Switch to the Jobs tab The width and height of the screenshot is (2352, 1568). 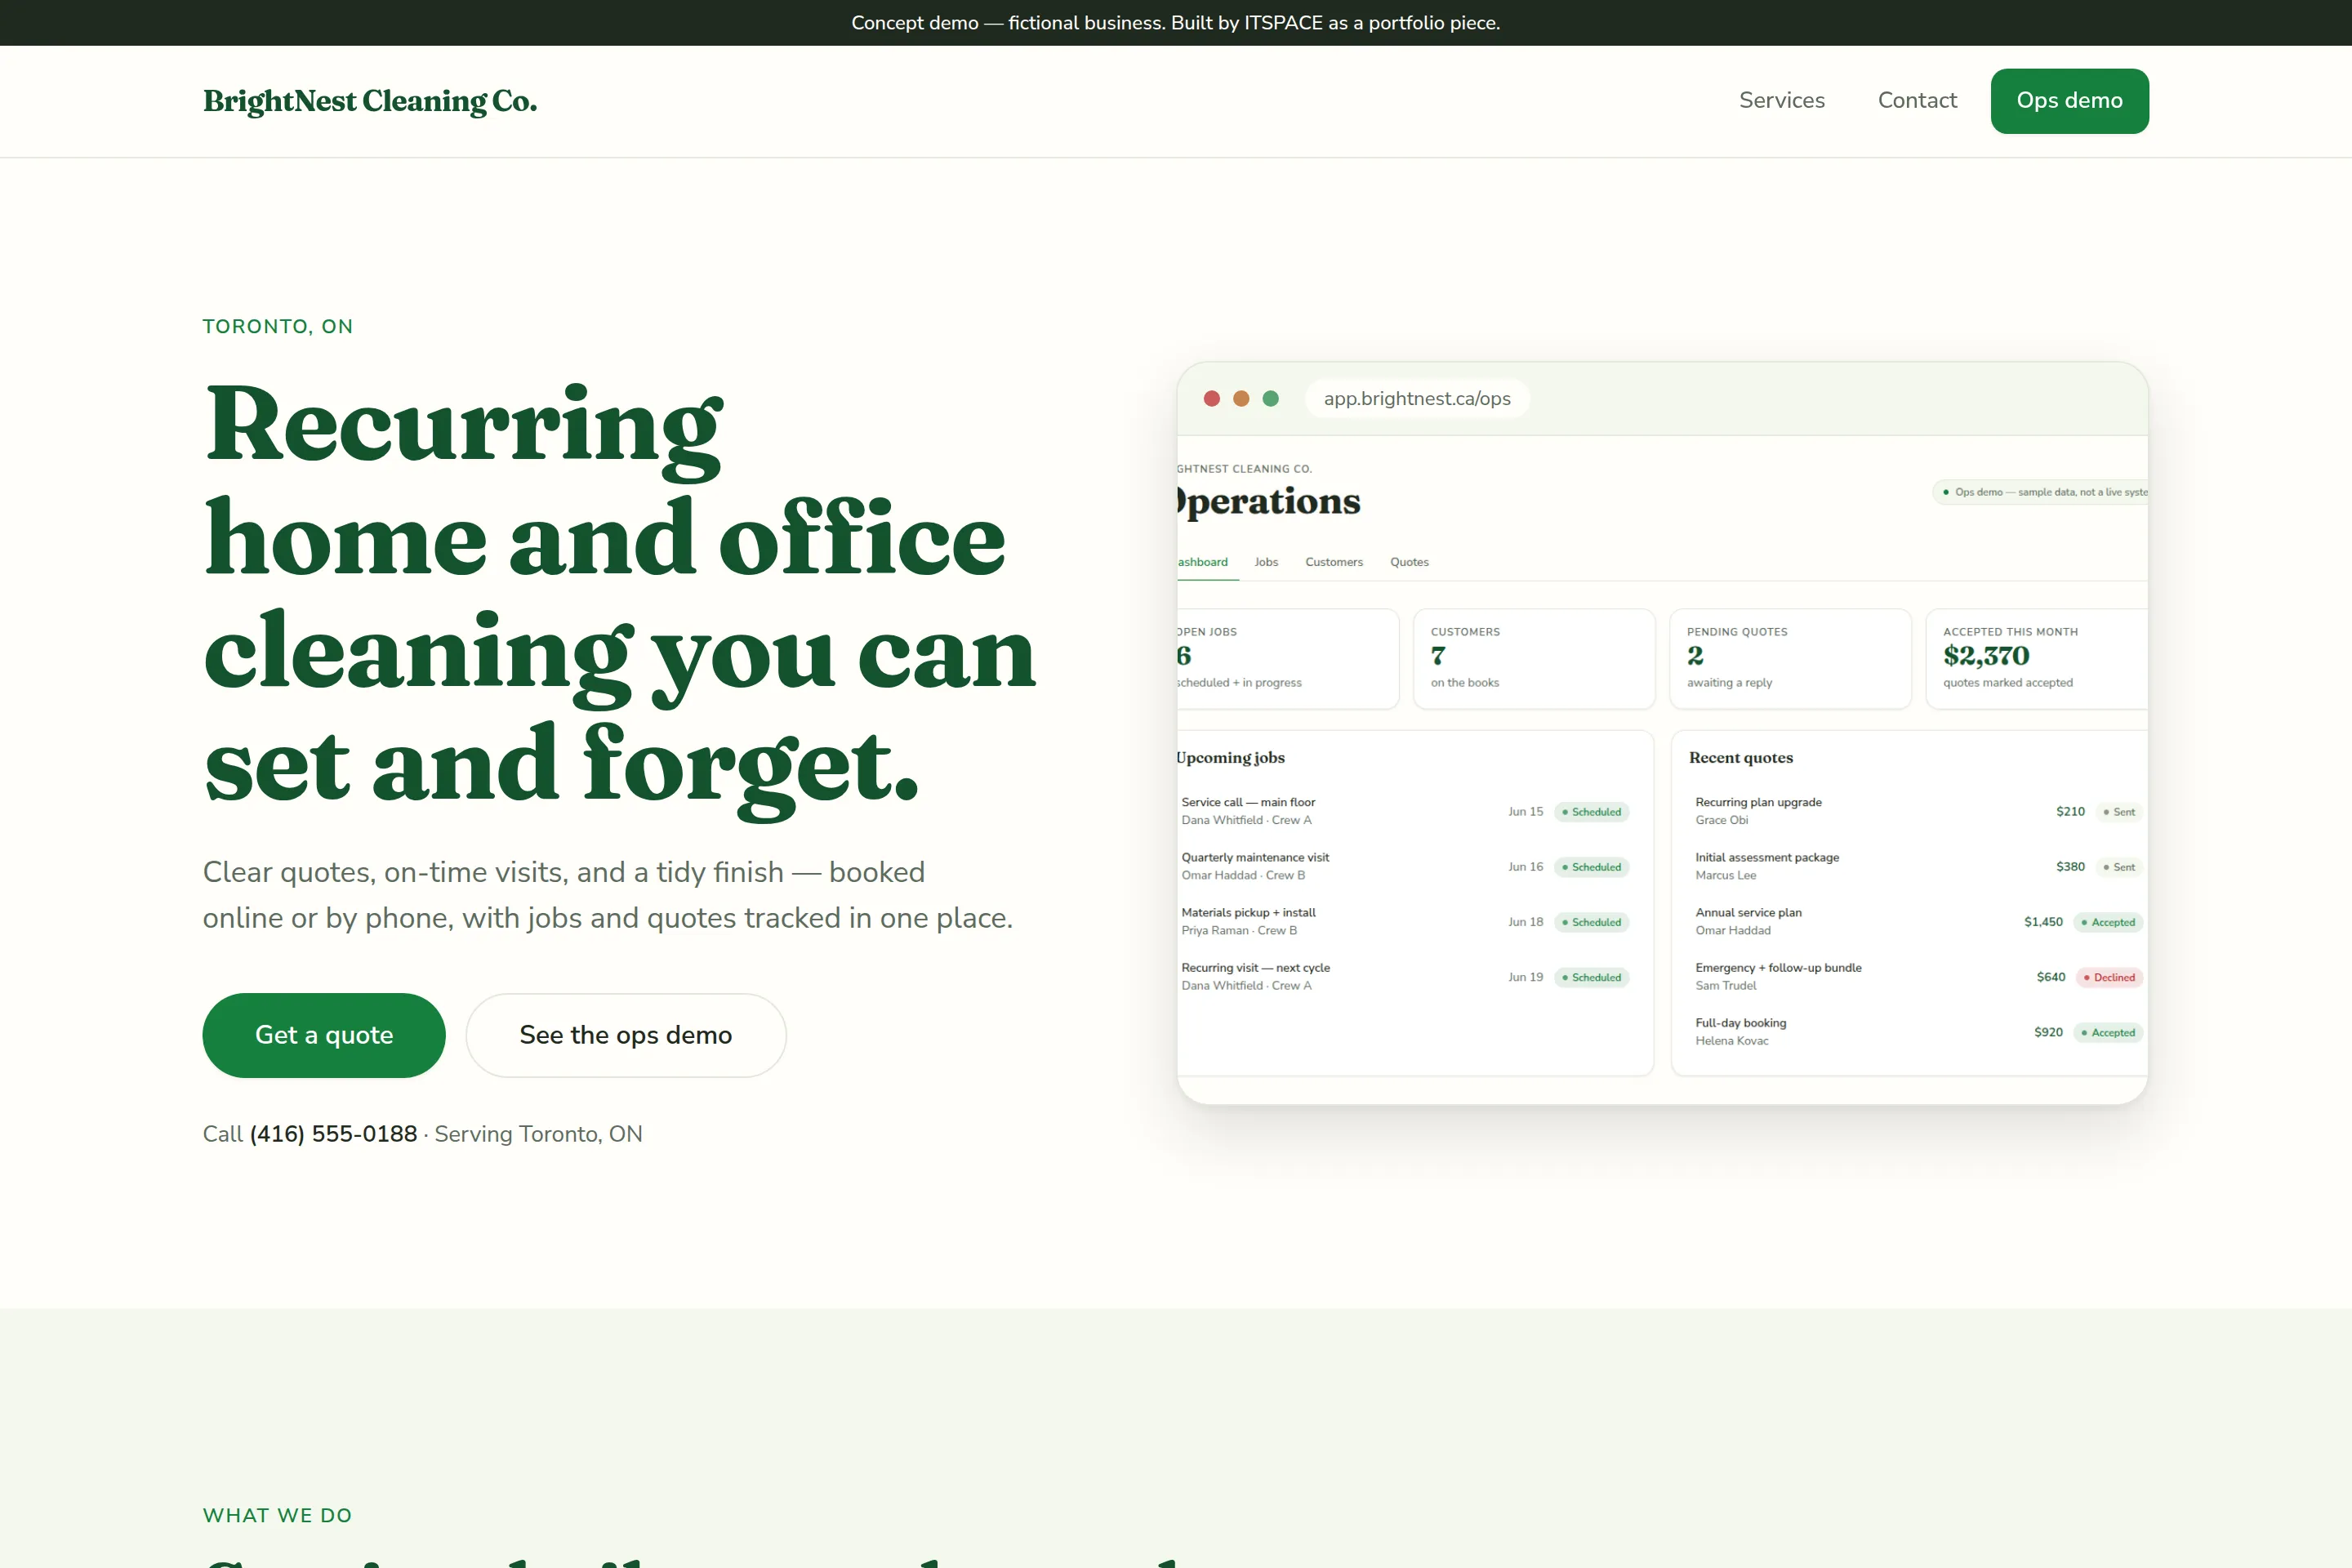[x=1266, y=562]
